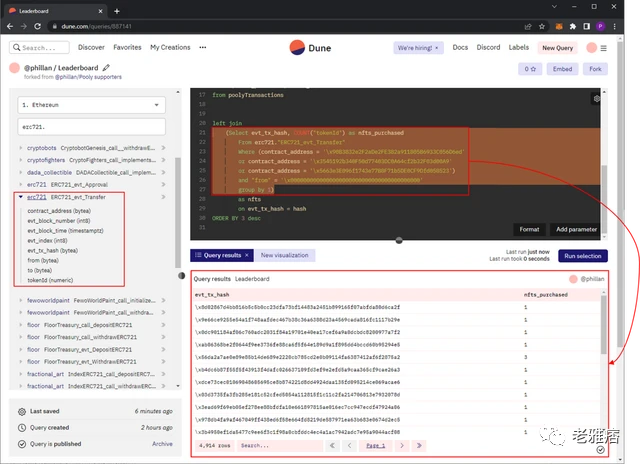Click Add parameter
640x464 pixels.
click(x=576, y=229)
